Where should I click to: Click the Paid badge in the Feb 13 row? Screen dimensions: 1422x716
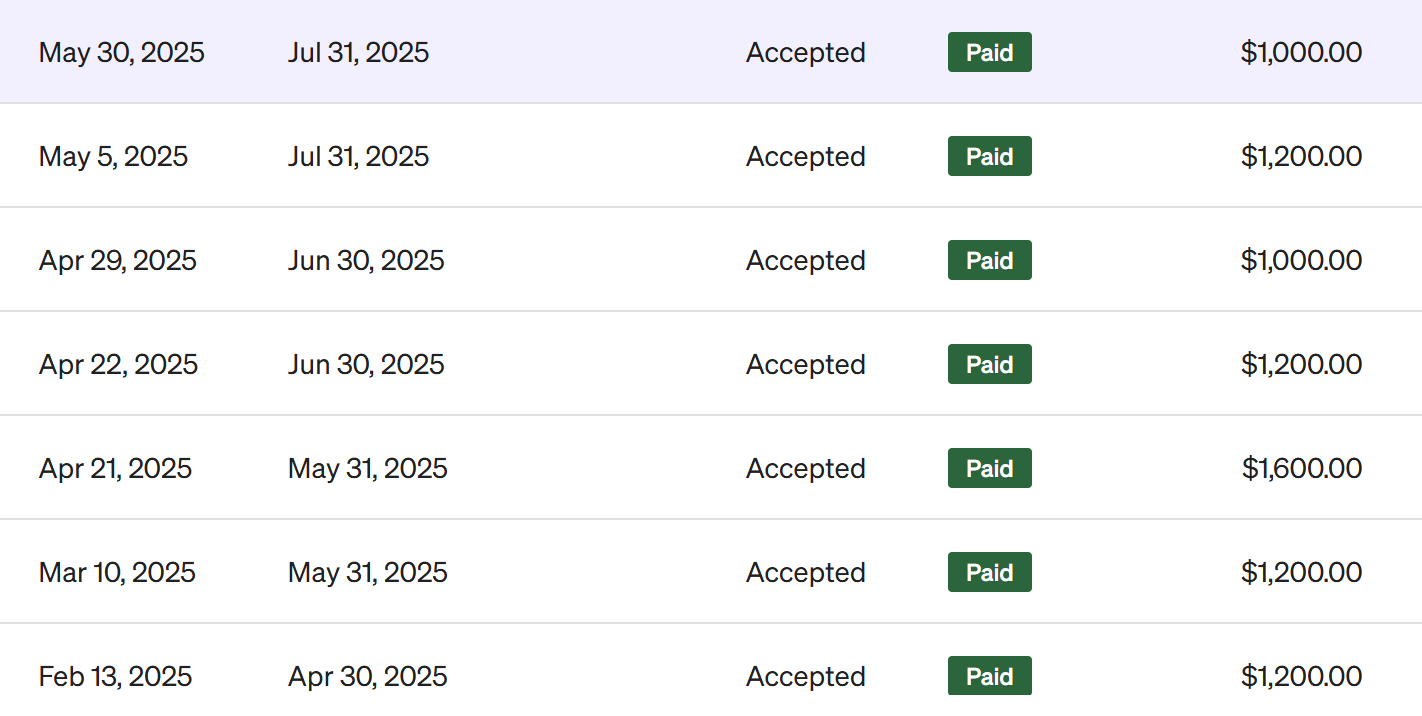(x=989, y=676)
